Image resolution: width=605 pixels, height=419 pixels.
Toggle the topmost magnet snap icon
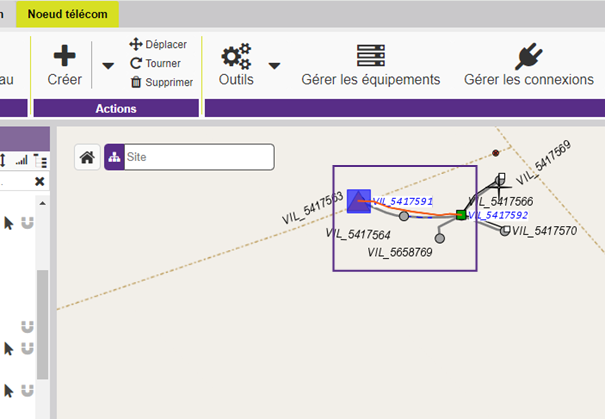point(27,223)
